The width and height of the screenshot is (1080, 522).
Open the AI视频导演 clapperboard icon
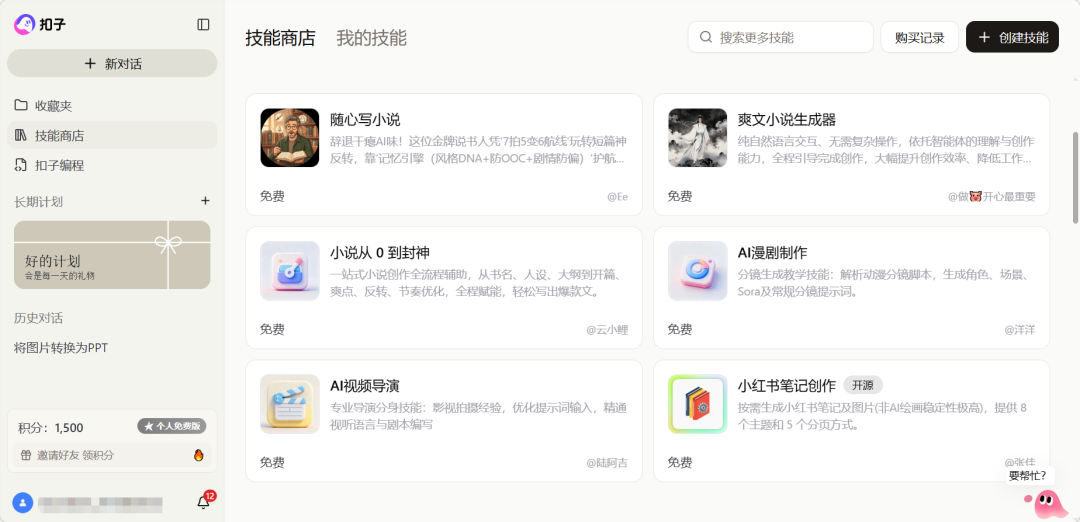click(289, 404)
